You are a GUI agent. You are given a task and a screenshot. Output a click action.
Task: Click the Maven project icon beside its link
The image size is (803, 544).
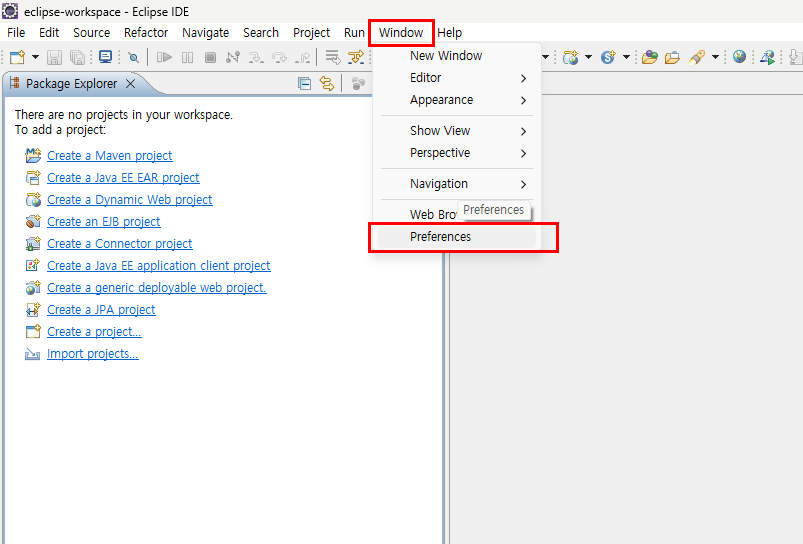pos(33,155)
